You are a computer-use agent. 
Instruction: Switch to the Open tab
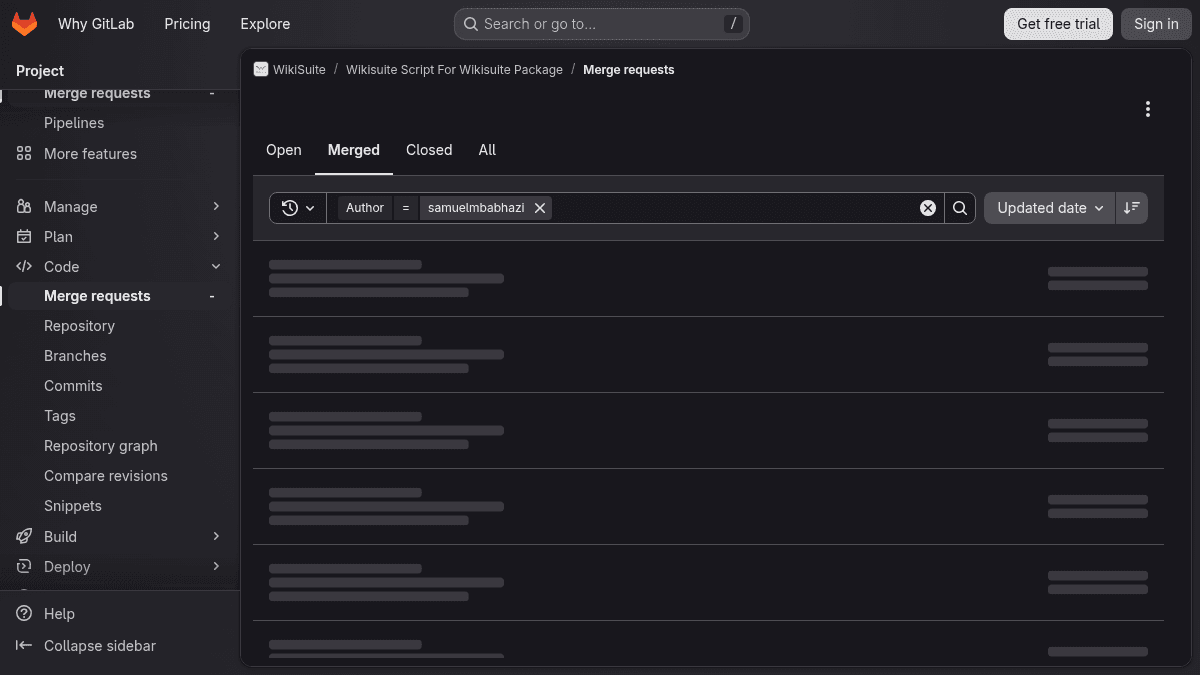pos(284,150)
